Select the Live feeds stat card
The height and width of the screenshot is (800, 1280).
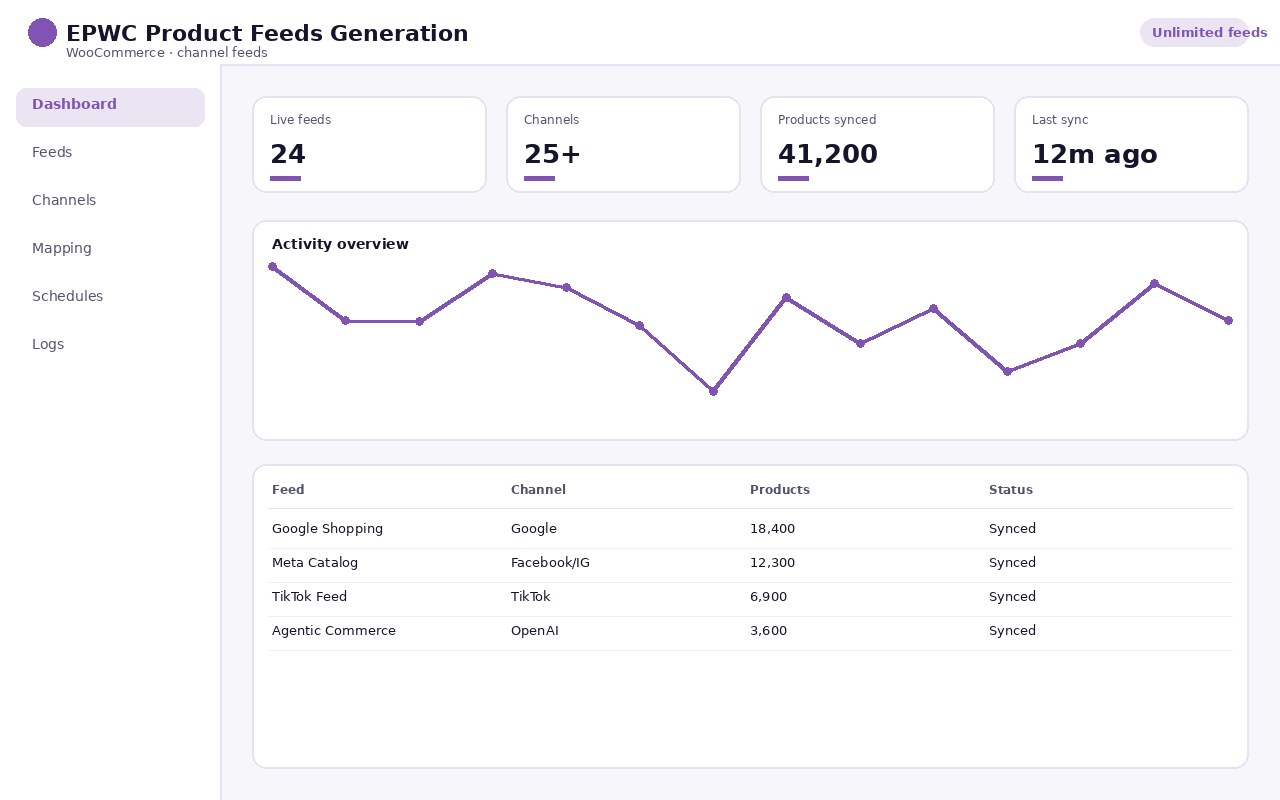[369, 144]
